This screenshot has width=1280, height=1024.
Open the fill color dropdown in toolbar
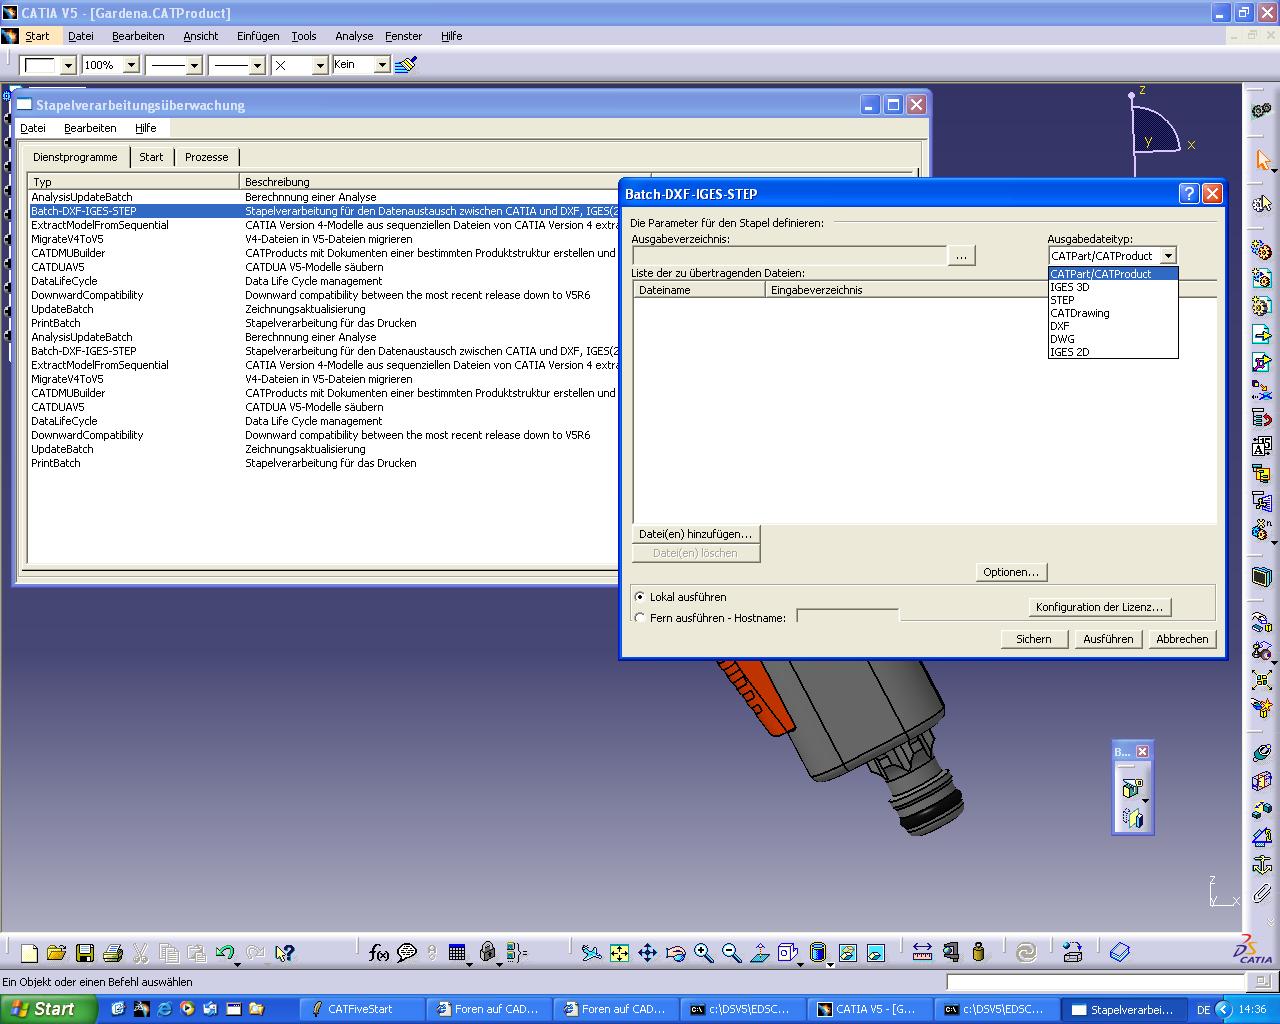[x=68, y=65]
